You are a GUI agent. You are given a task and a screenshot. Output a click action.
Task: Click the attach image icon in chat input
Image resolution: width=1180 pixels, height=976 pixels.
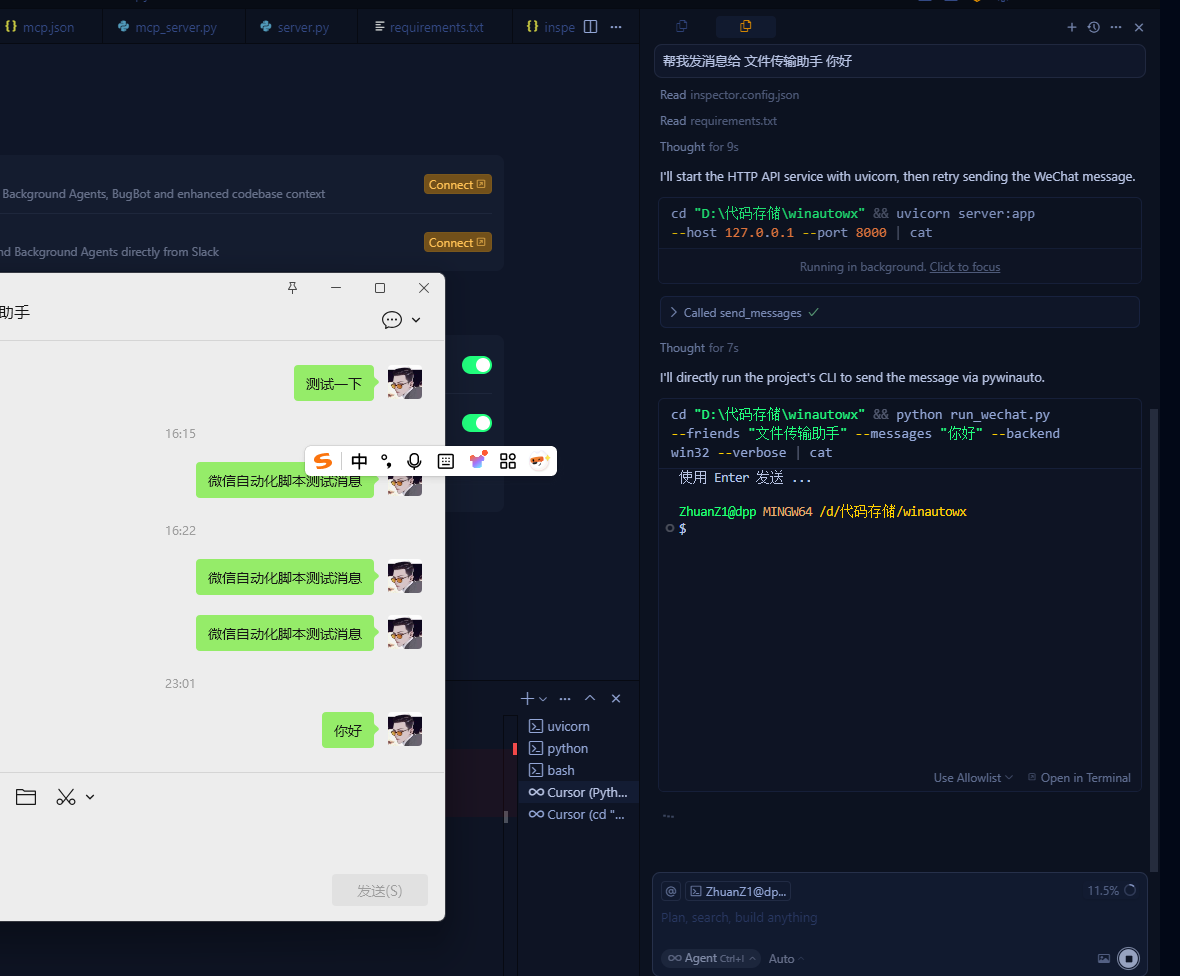1103,958
